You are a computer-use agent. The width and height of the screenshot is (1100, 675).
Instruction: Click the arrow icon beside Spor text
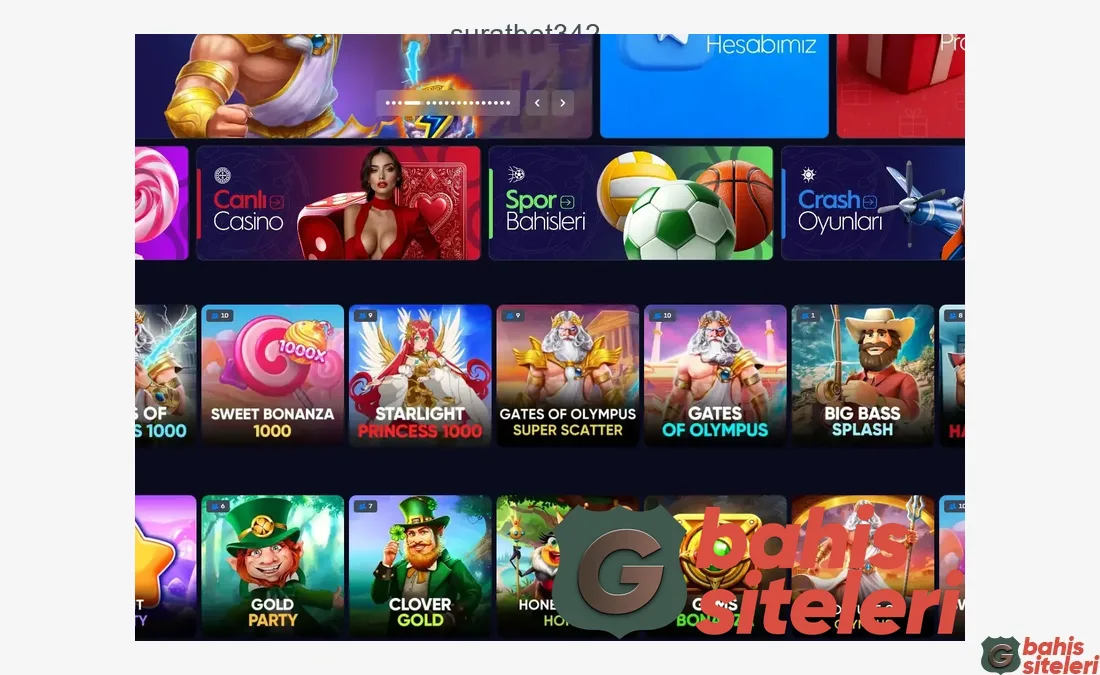pos(567,203)
